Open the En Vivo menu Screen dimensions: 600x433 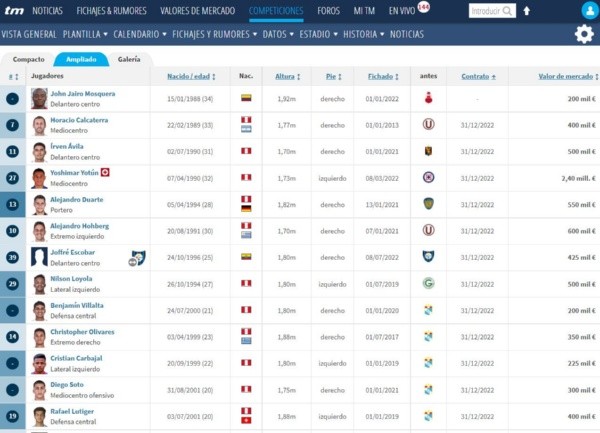point(402,11)
